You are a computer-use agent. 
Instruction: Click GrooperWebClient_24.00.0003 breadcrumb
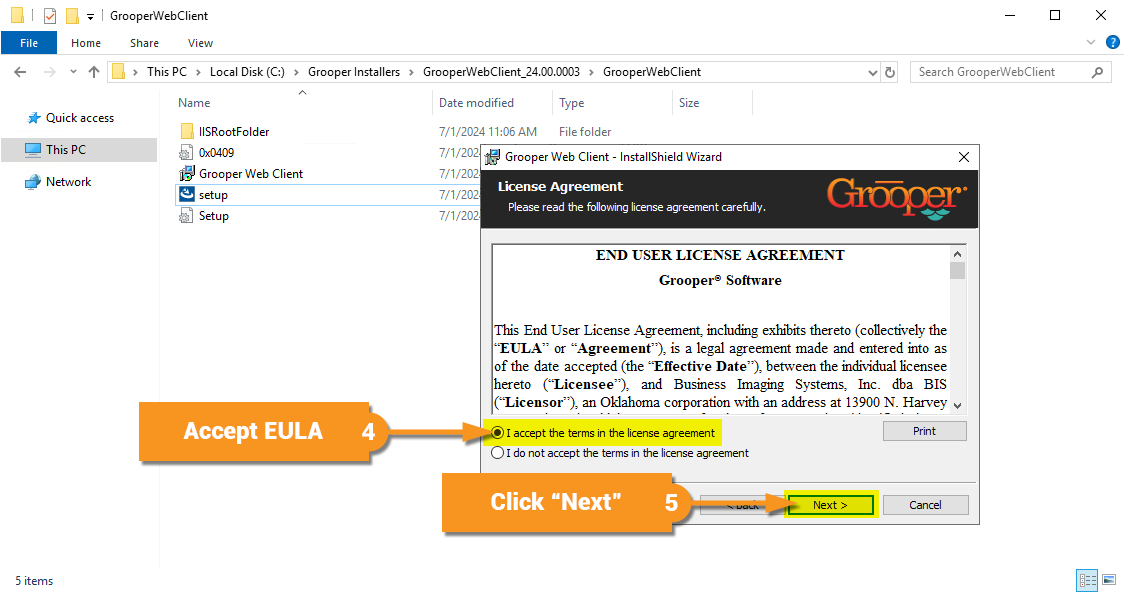pos(502,72)
